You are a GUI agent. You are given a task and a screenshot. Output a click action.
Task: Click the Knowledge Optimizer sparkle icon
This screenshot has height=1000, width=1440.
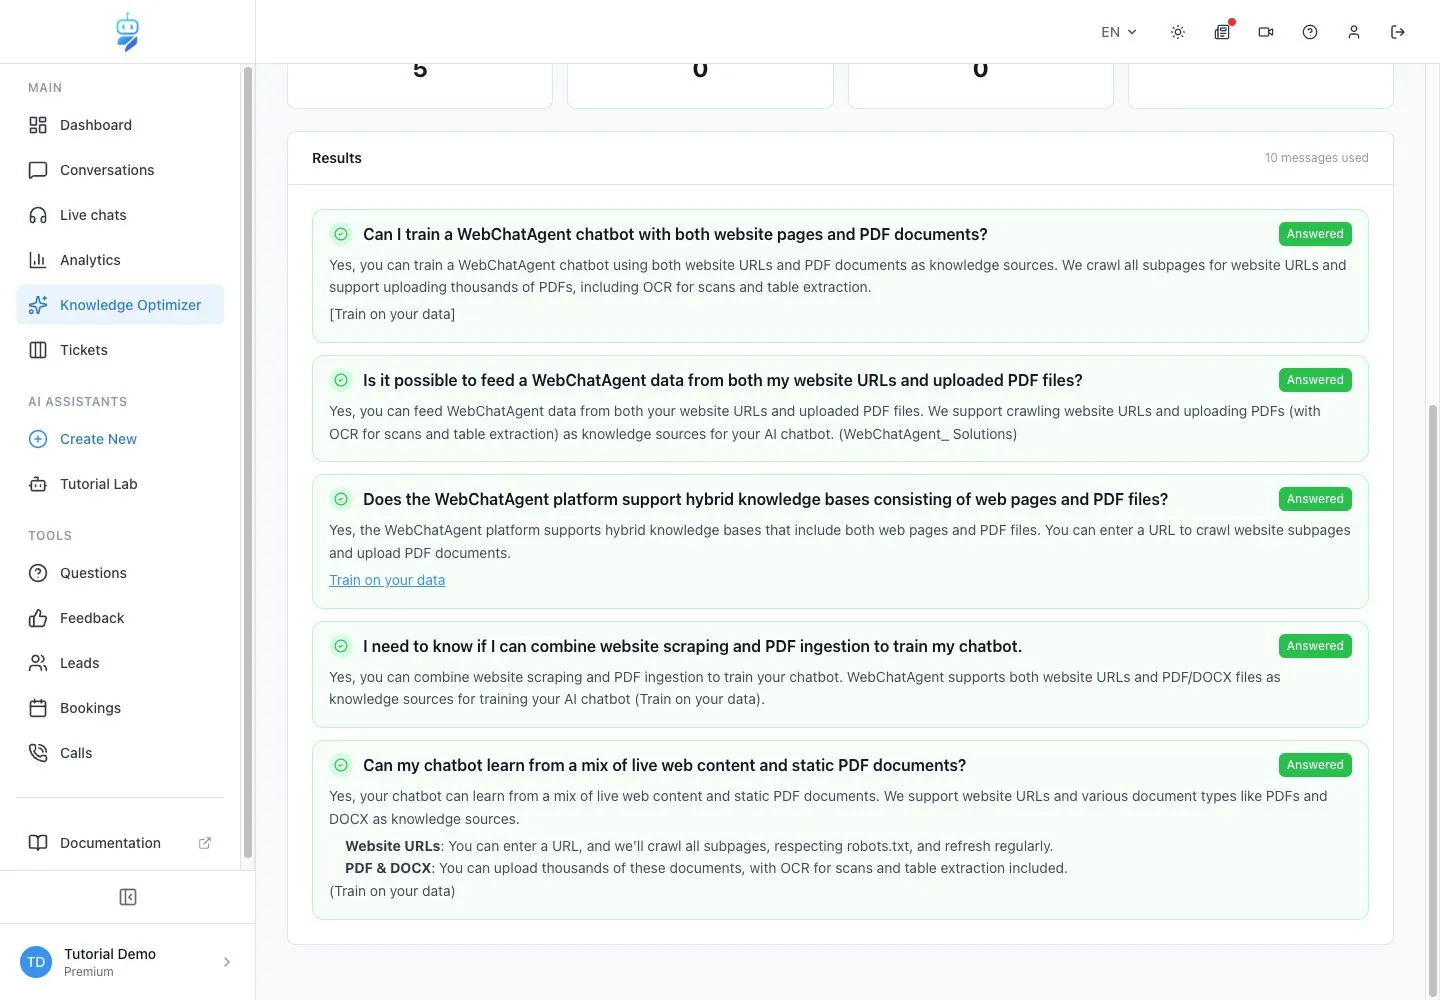click(x=38, y=305)
